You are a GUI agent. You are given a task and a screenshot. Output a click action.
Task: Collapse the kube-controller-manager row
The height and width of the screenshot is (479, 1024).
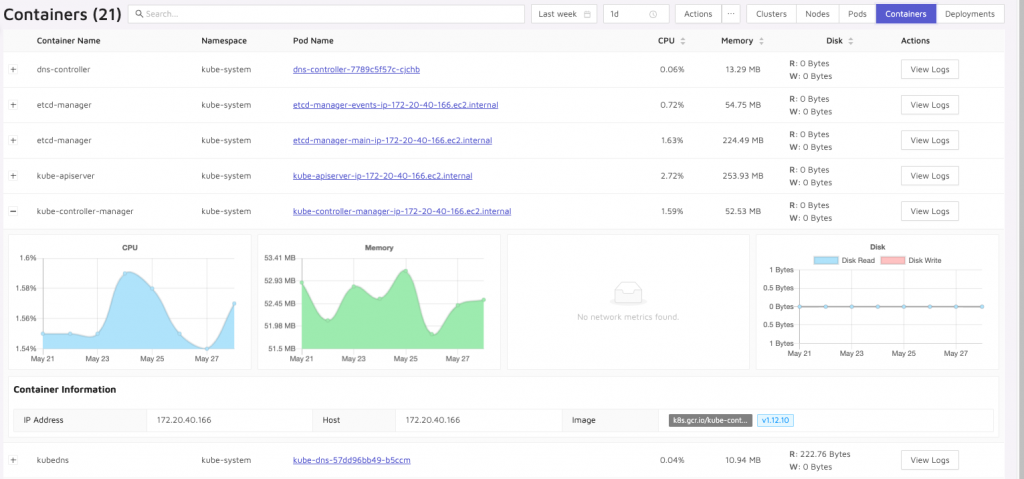tap(13, 211)
